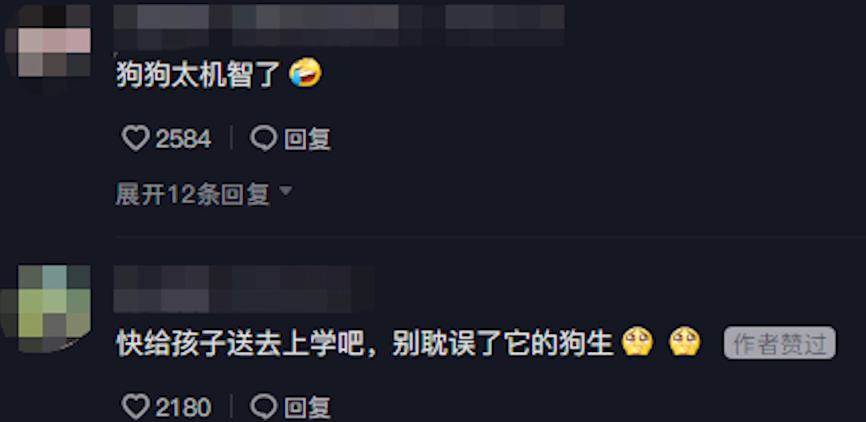
Task: Select the comment text 狗狗太机智了
Action: pyautogui.click(x=199, y=74)
